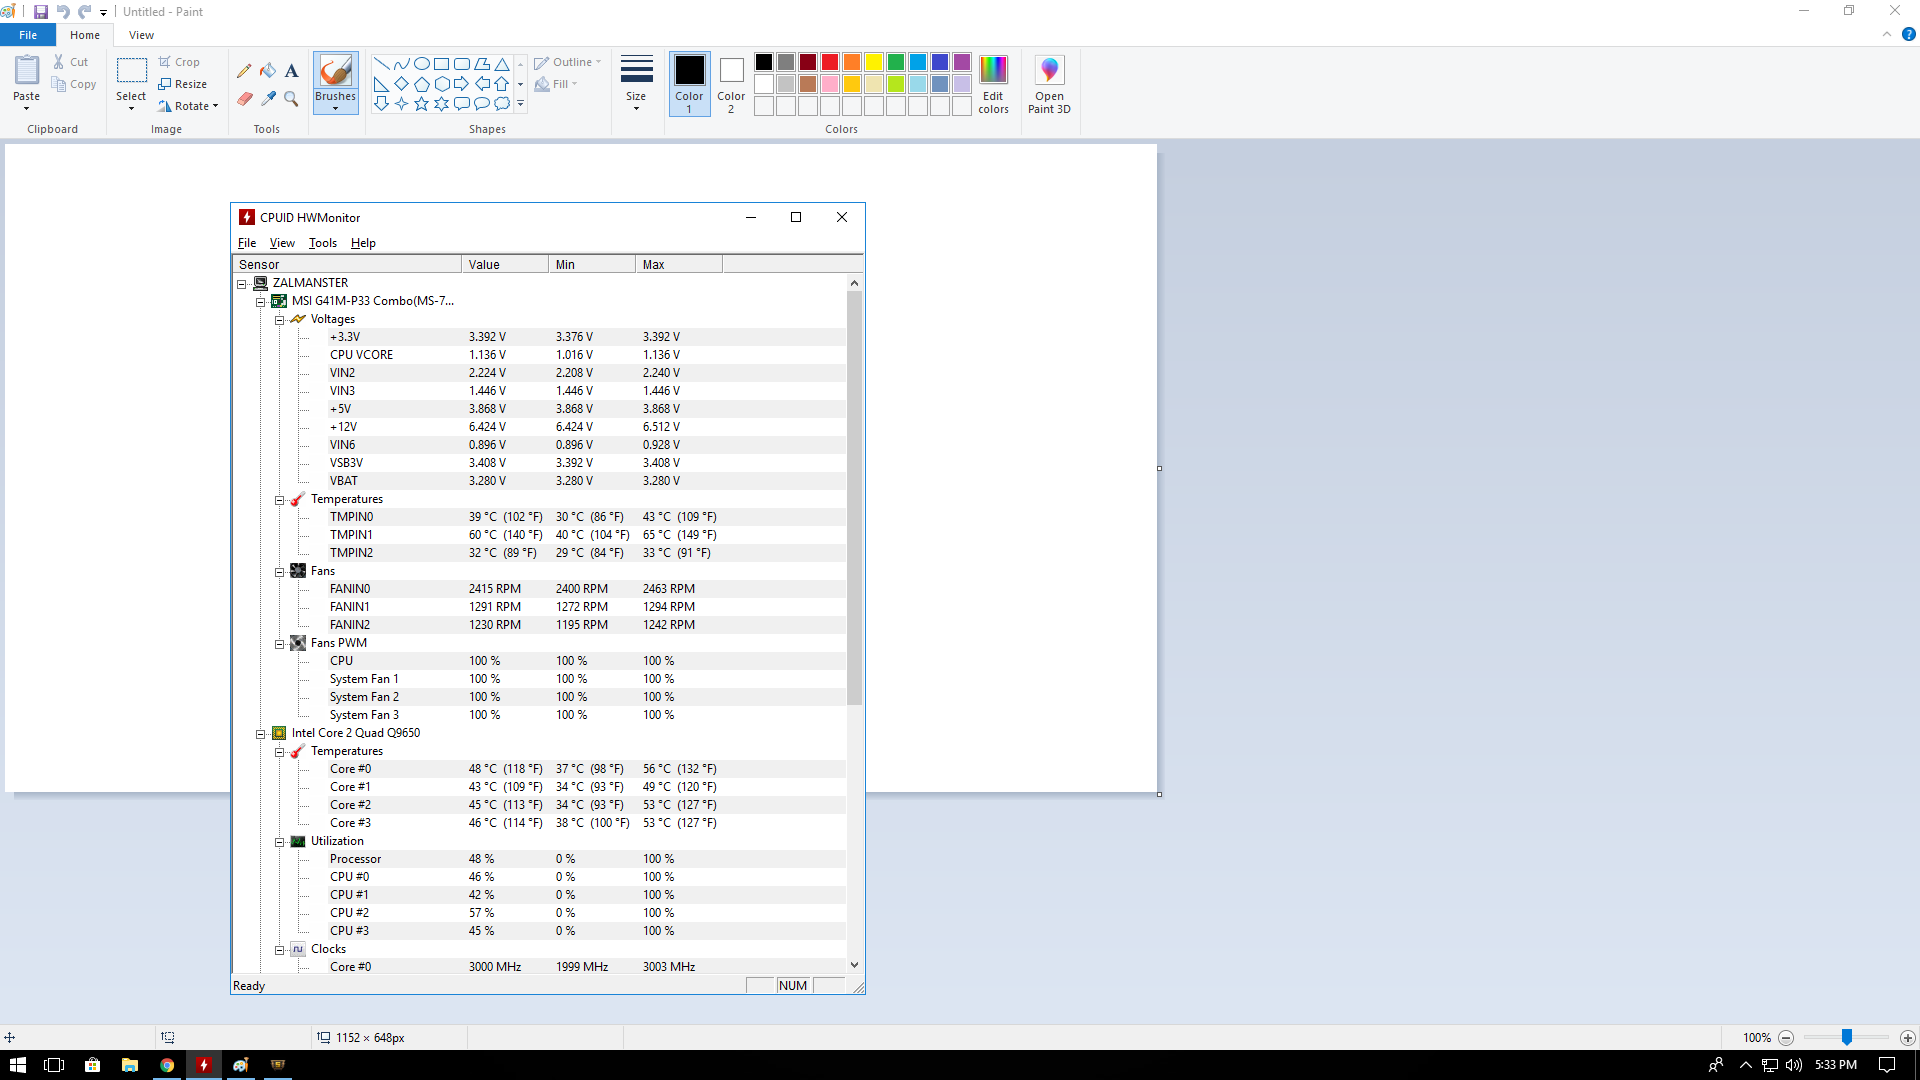Click the Zoom out minus button
This screenshot has width=1920, height=1080.
point(1786,1038)
